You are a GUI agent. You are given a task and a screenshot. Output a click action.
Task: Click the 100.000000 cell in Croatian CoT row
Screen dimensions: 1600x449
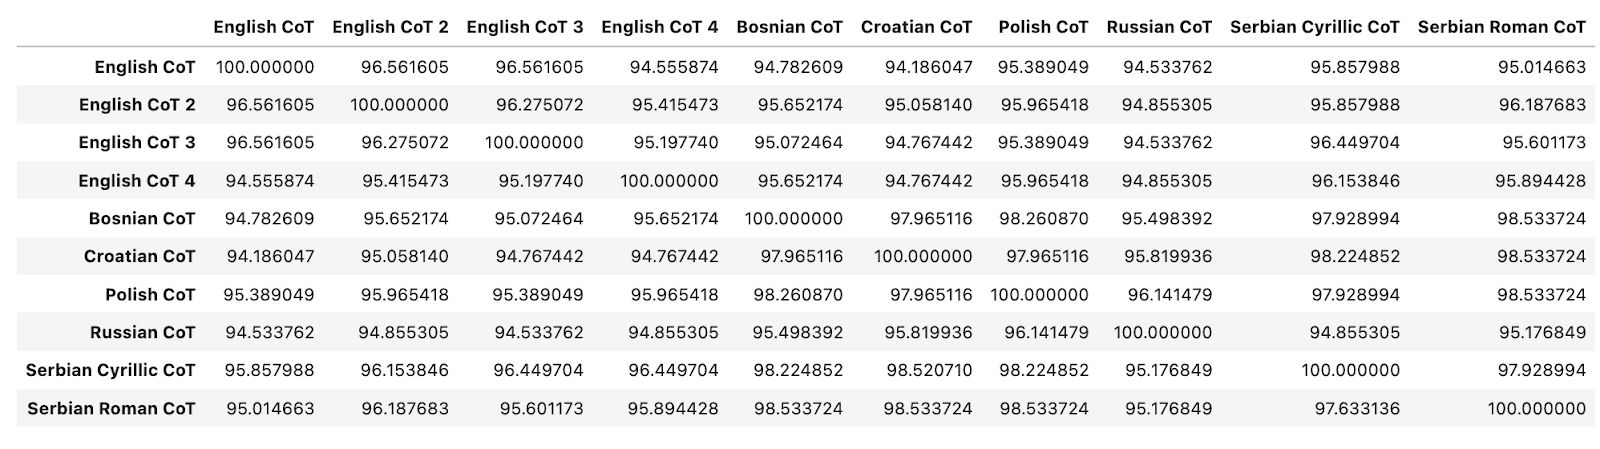[922, 256]
